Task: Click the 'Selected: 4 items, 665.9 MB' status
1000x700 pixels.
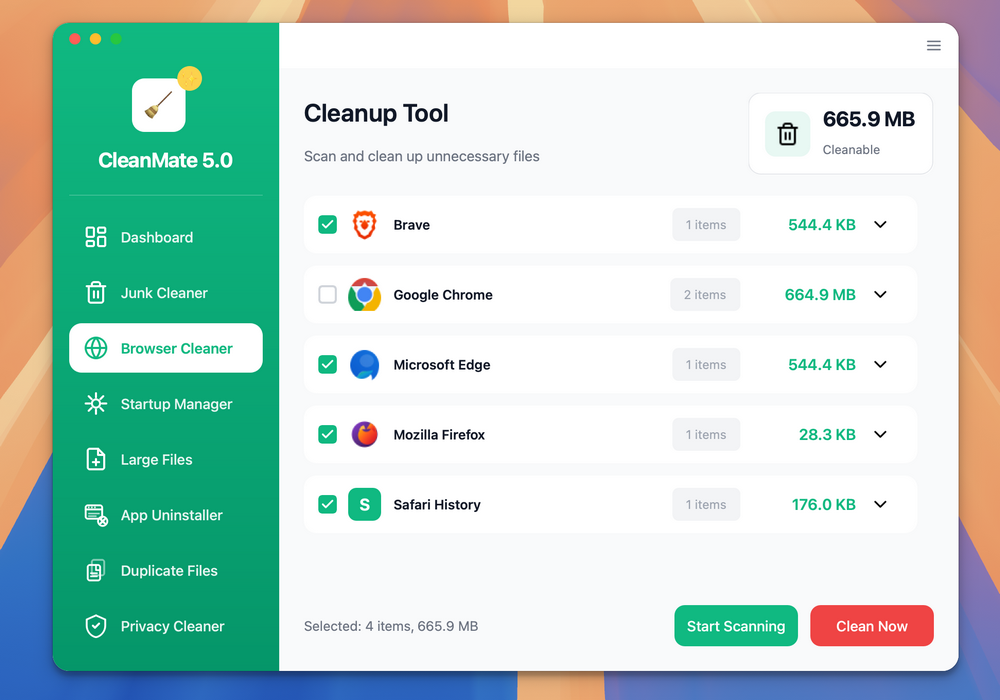Action: [x=391, y=626]
